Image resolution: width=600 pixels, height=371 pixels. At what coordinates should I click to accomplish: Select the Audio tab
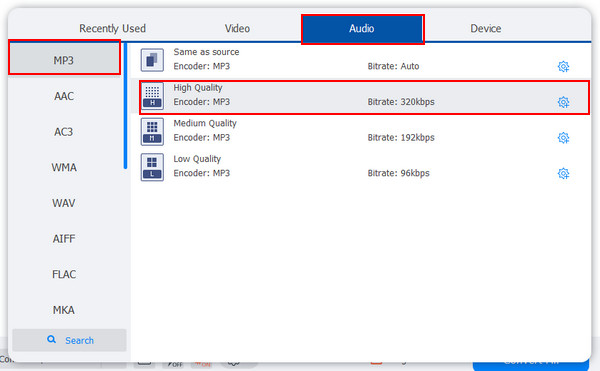tap(362, 29)
